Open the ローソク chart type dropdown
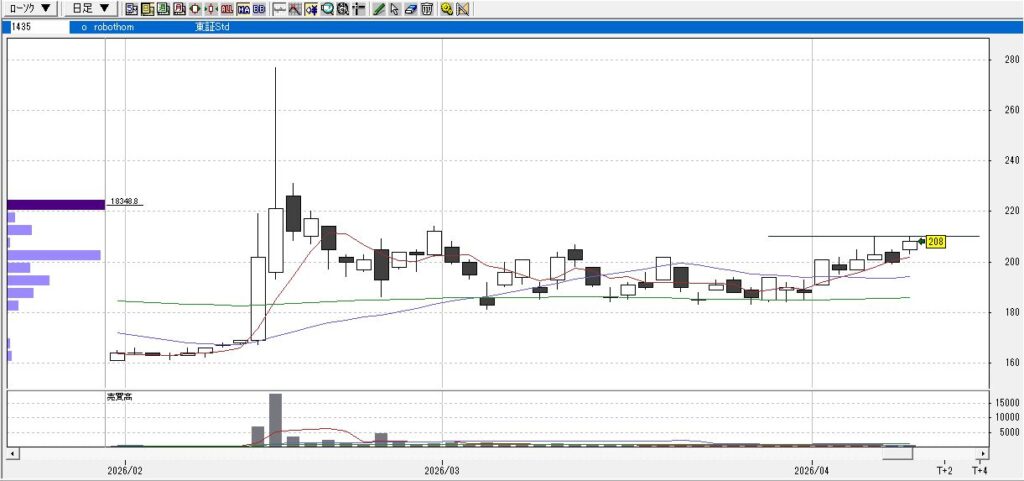This screenshot has width=1024, height=481. (x=29, y=9)
